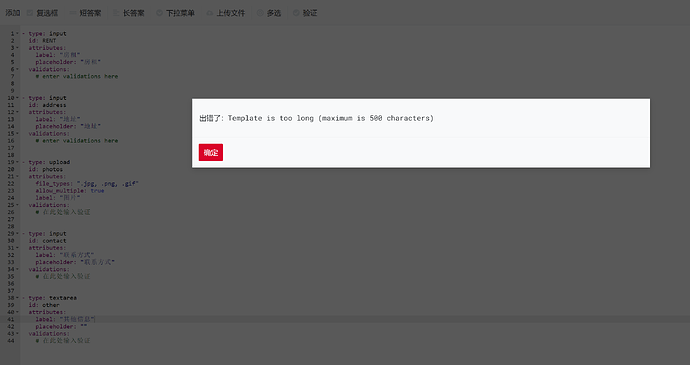Click the circled chevron icon beside 下拉菜单
Screen dimensions: 690x365
point(159,13)
